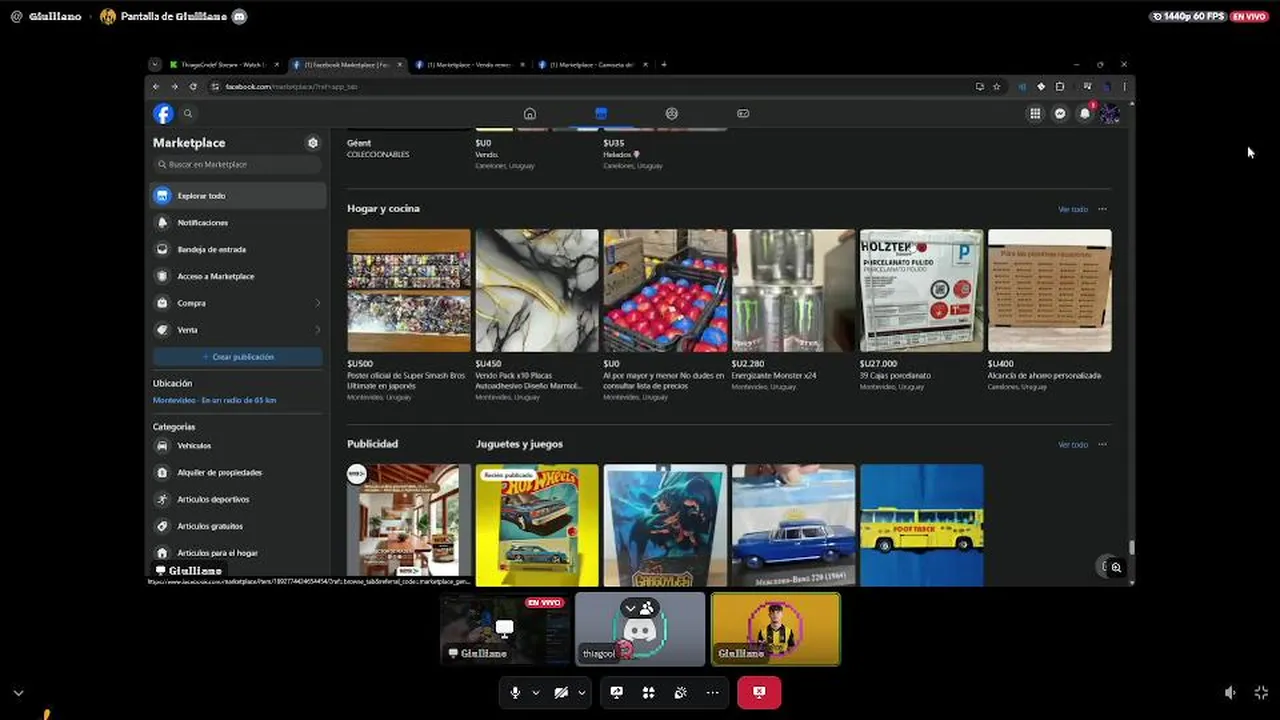Image resolution: width=1280 pixels, height=720 pixels.
Task: Toggle participants list on thiagool tile
Action: click(639, 608)
